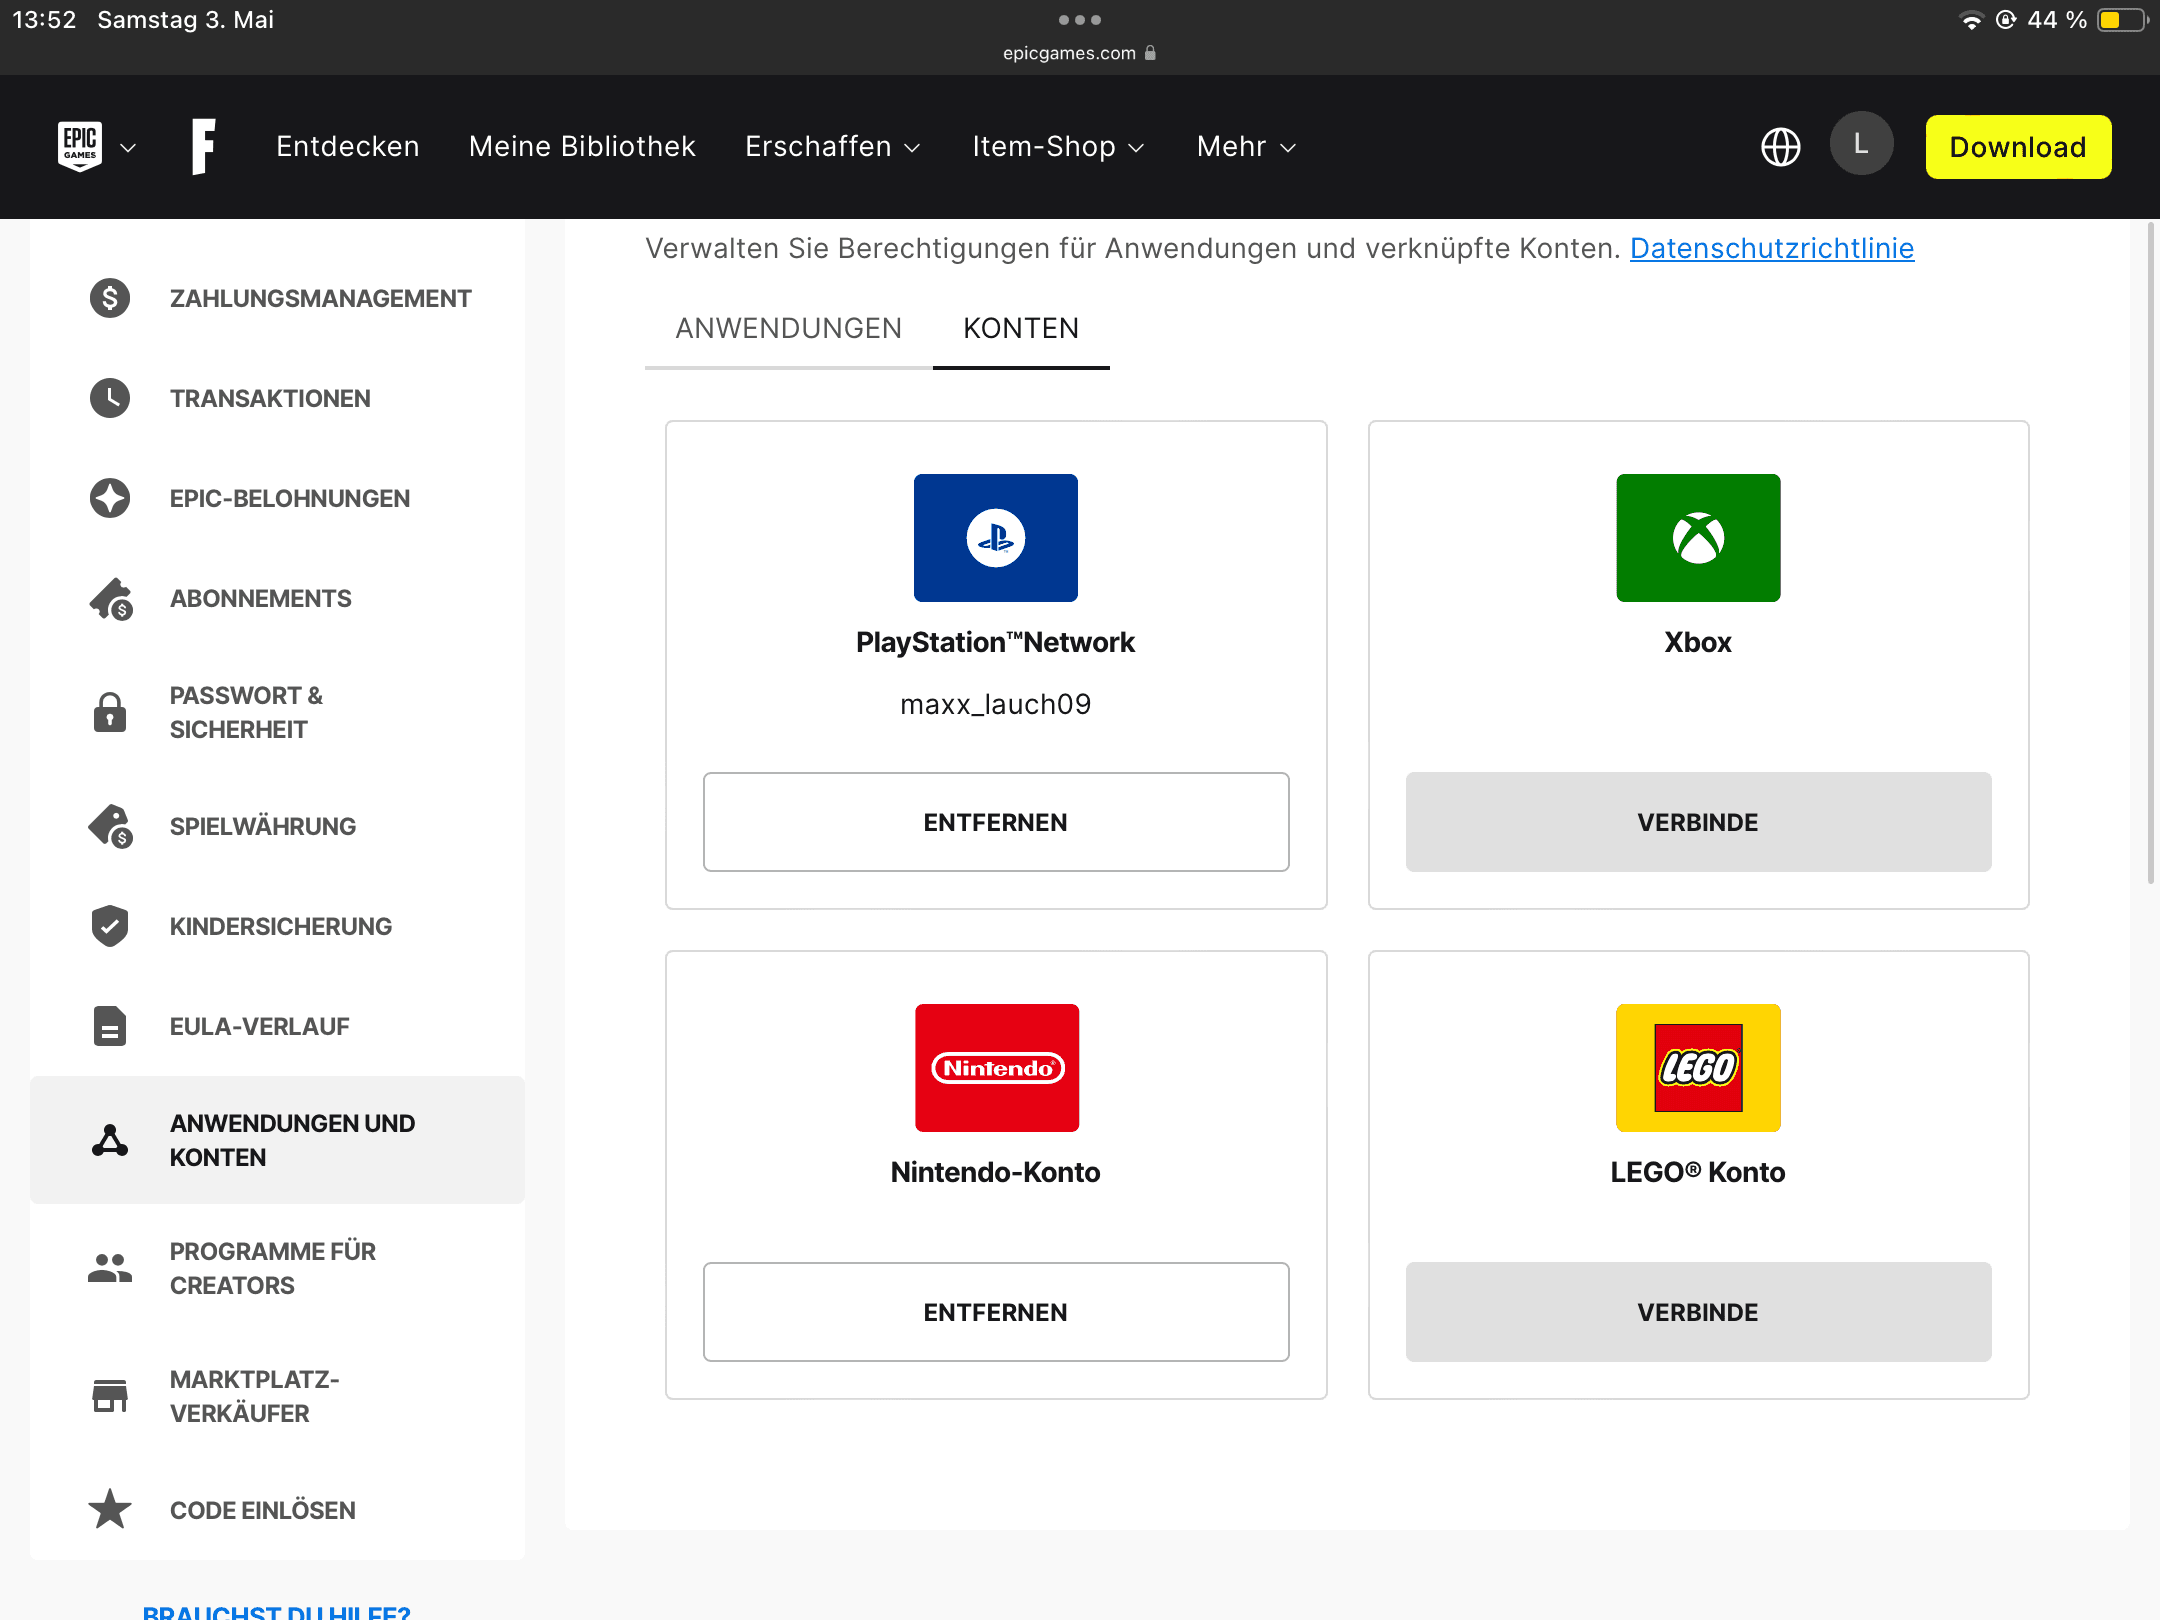This screenshot has width=2160, height=1620.
Task: Click the star icon for Code einlösen
Action: click(110, 1509)
